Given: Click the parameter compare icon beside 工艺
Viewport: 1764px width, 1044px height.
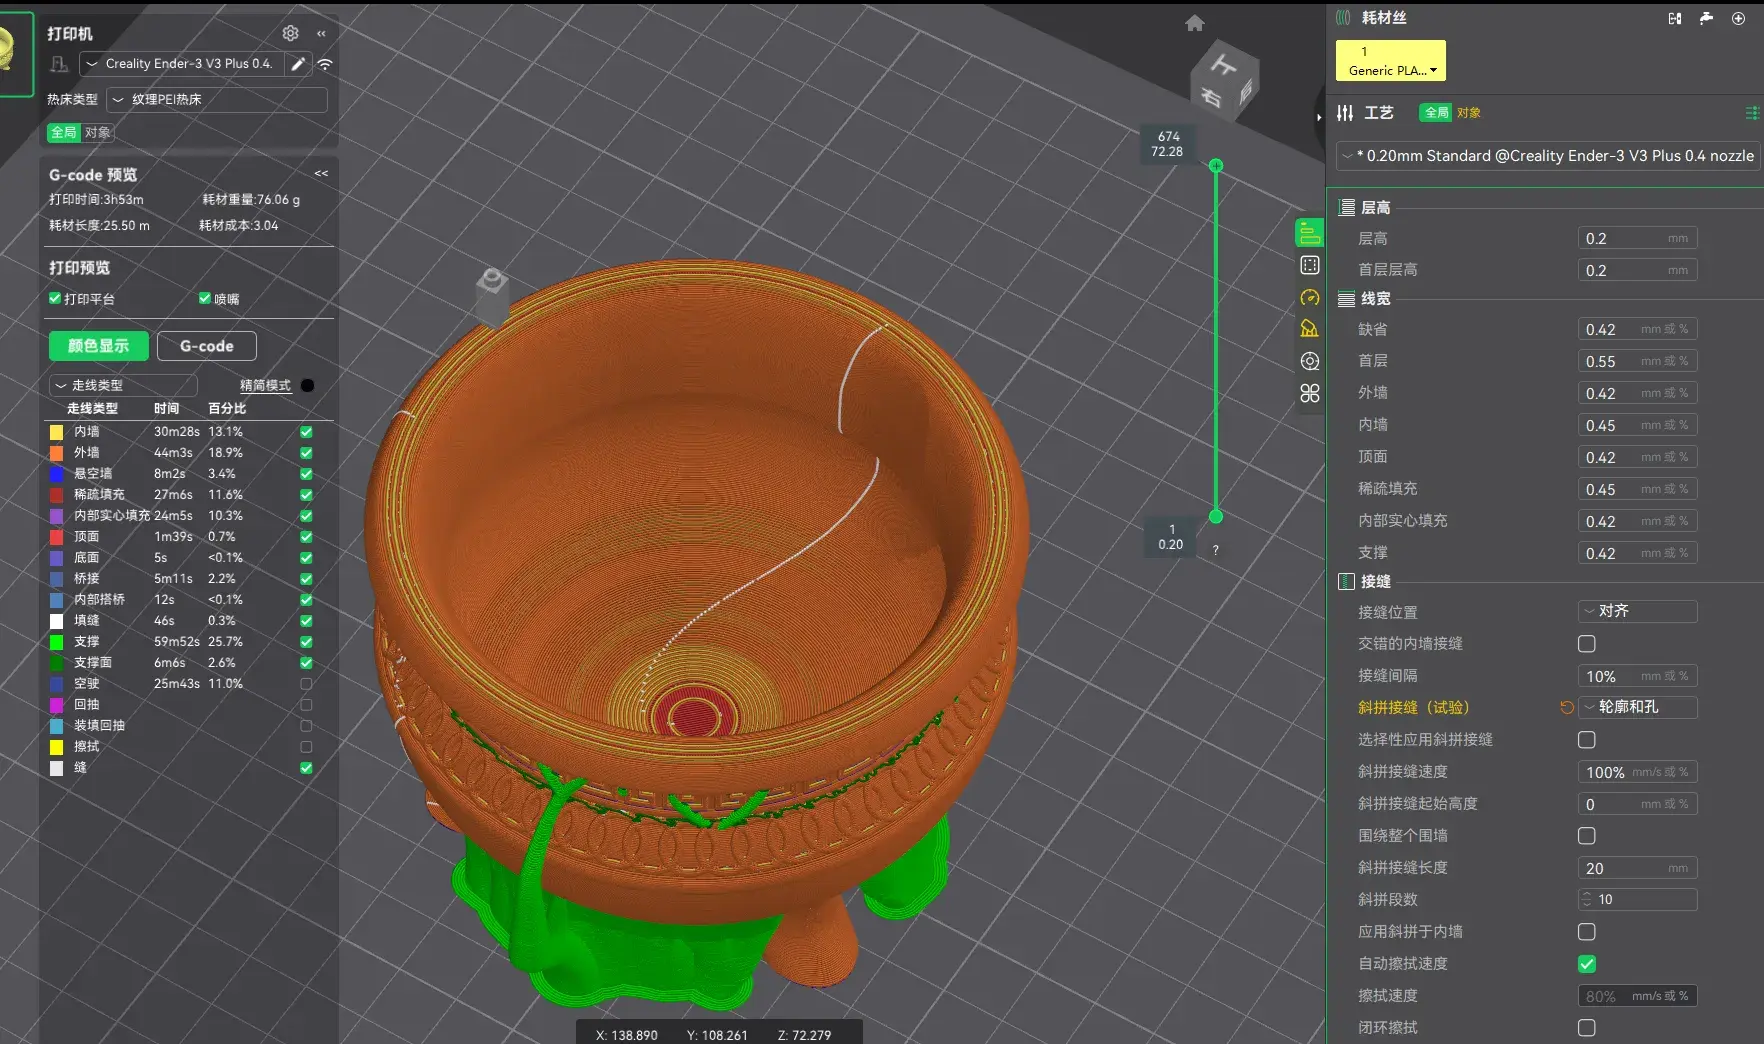Looking at the screenshot, I should click(1751, 113).
